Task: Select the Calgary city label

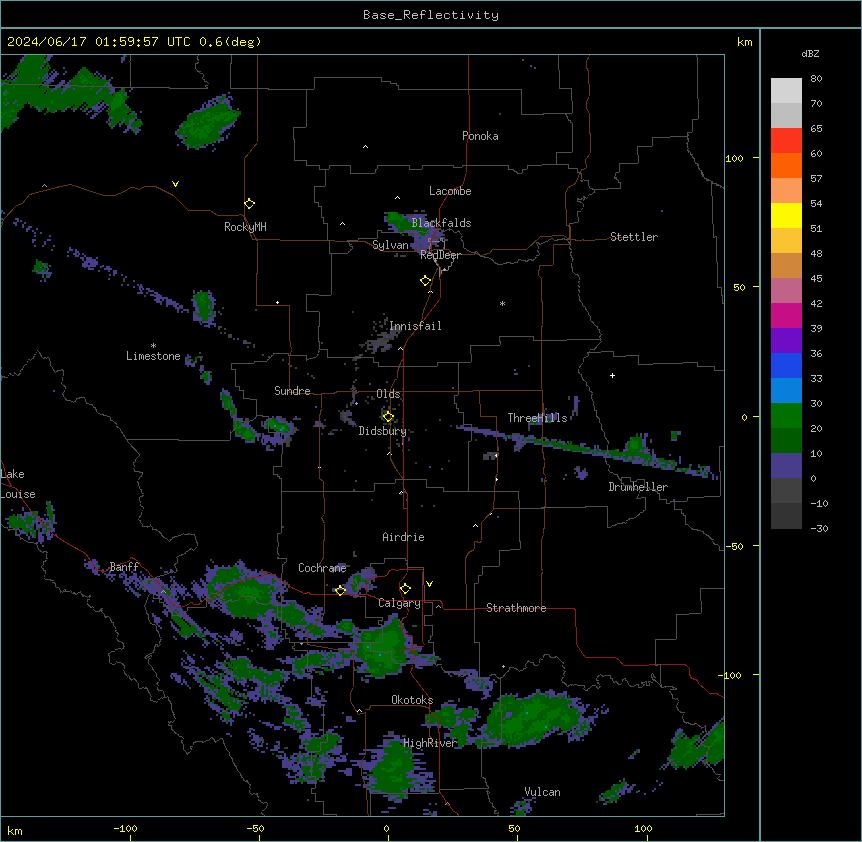Action: pyautogui.click(x=399, y=603)
